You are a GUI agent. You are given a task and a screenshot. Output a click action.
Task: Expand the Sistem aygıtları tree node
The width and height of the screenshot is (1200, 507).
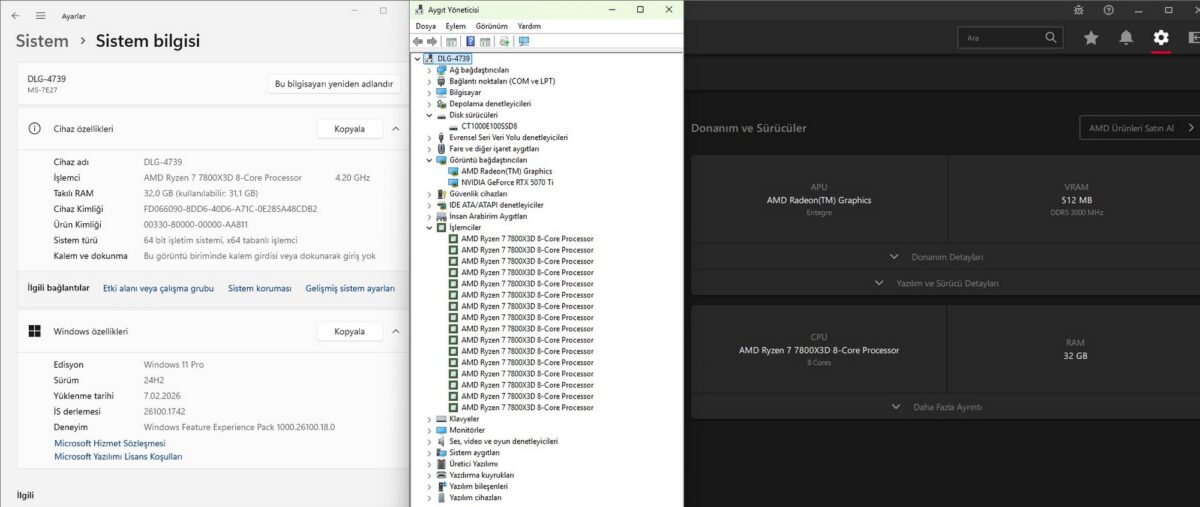(429, 453)
